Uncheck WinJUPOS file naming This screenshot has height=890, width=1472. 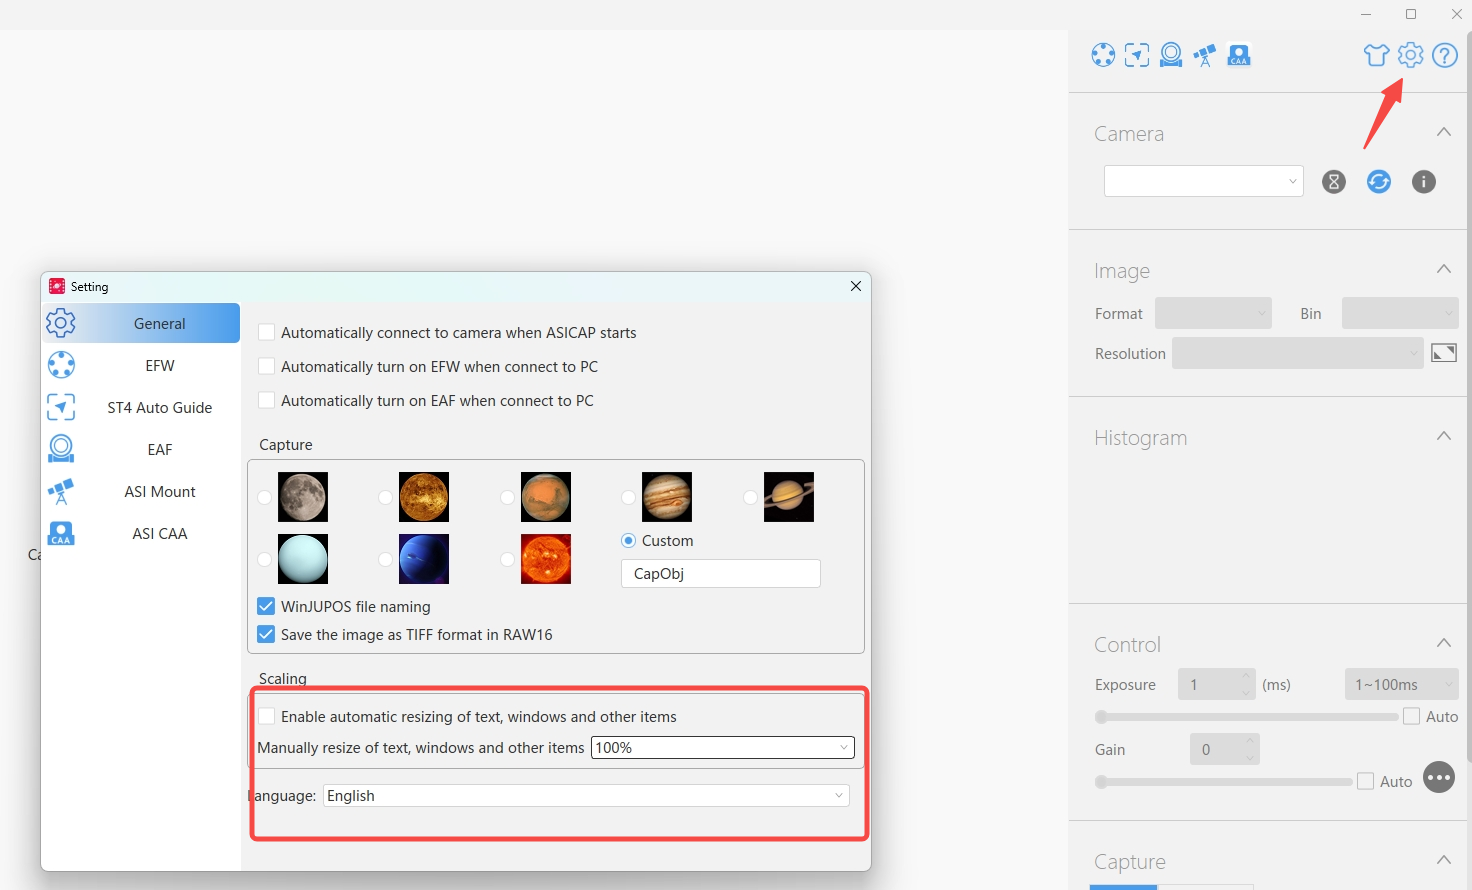(x=267, y=607)
